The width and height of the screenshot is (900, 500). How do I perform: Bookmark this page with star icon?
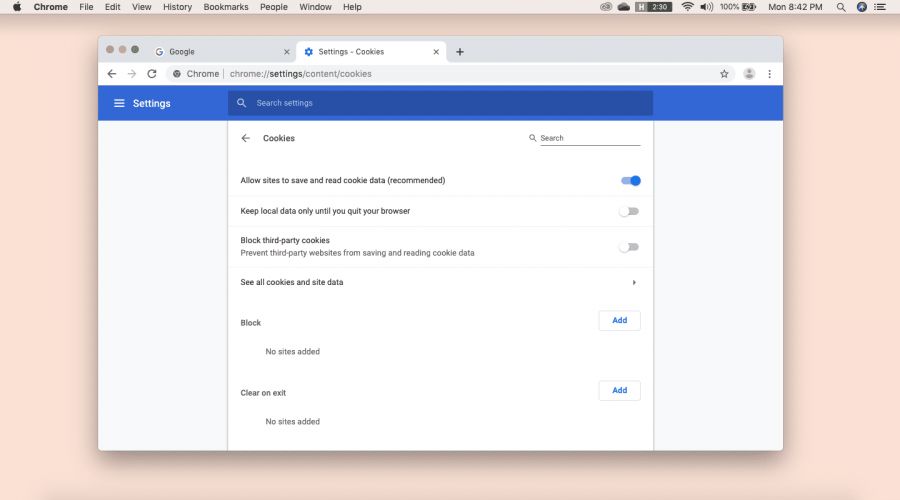[x=724, y=73]
